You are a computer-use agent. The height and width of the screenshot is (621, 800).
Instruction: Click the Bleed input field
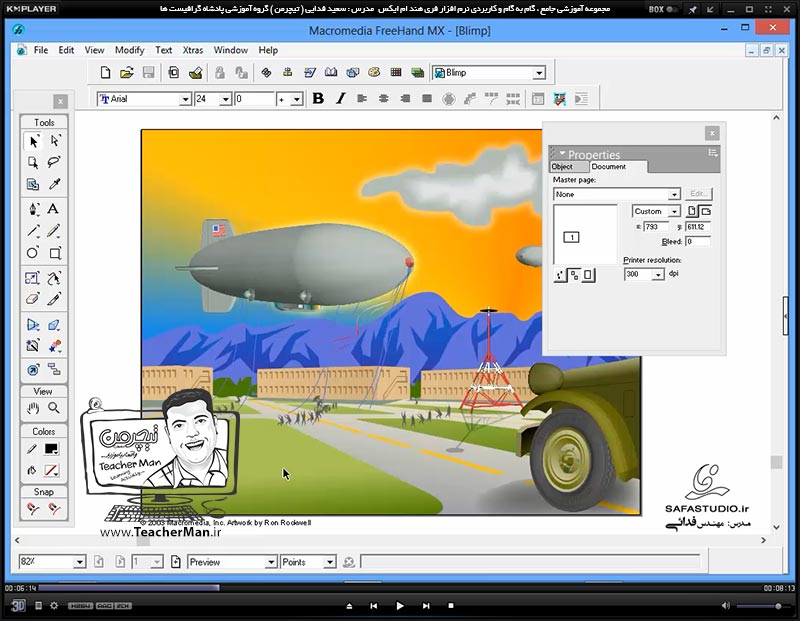pos(697,241)
